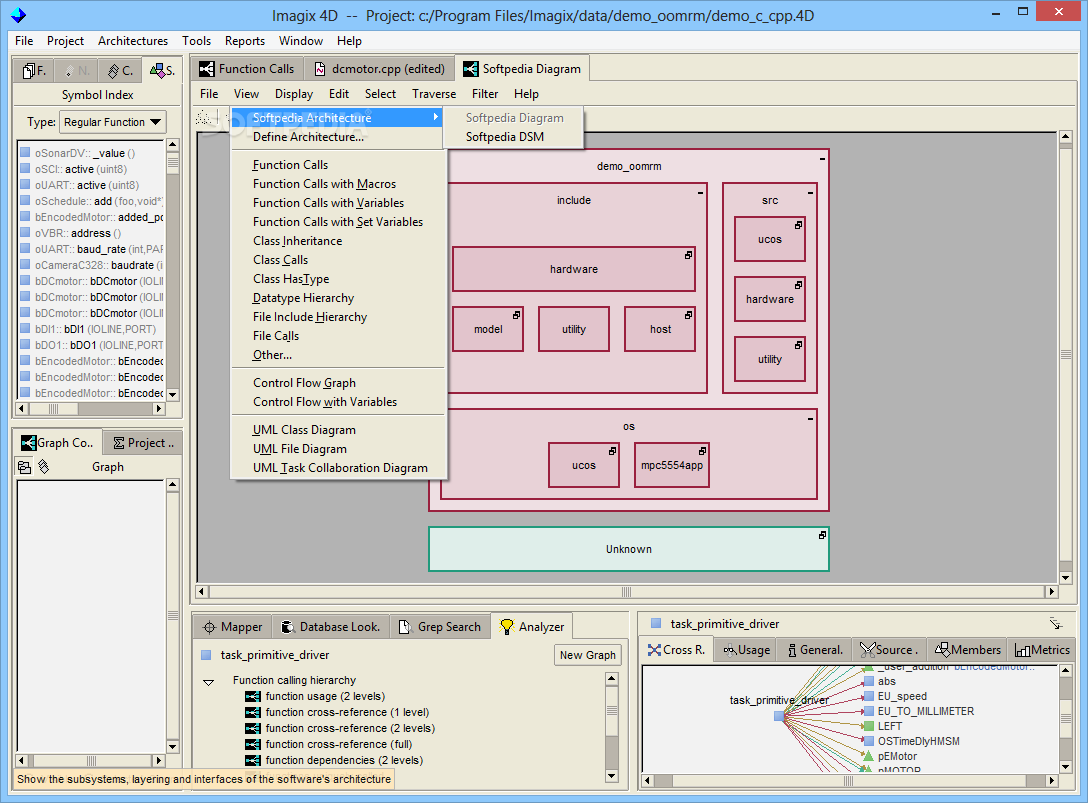Viewport: 1088px width, 803px height.
Task: Open the Symbols tab icon labeled S.
Action: point(158,70)
